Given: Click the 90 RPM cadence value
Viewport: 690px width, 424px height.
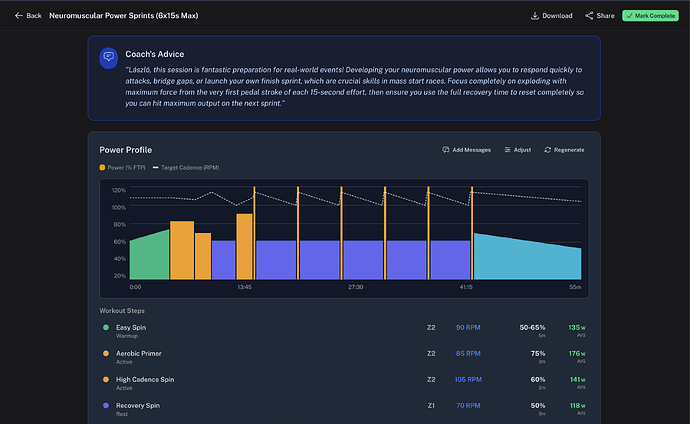Looking at the screenshot, I should [468, 328].
